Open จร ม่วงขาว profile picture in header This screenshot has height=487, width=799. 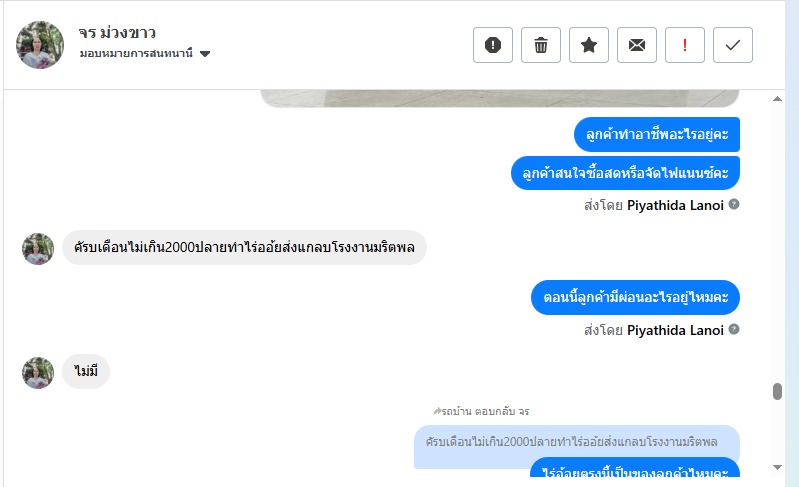tap(40, 45)
